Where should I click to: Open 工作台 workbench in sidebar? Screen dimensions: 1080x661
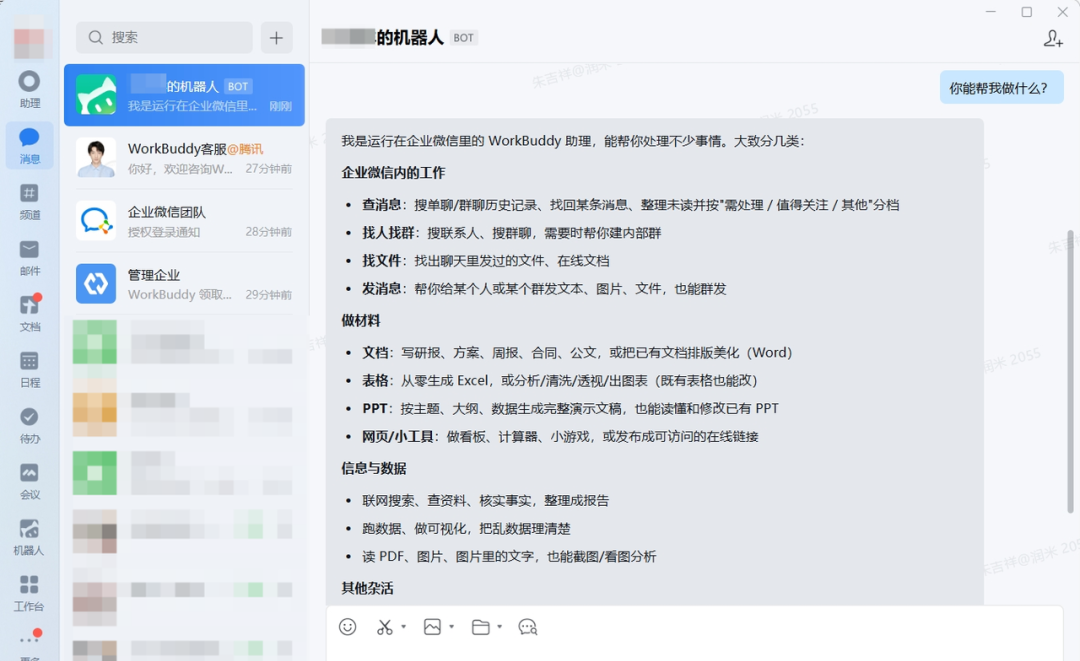29,593
